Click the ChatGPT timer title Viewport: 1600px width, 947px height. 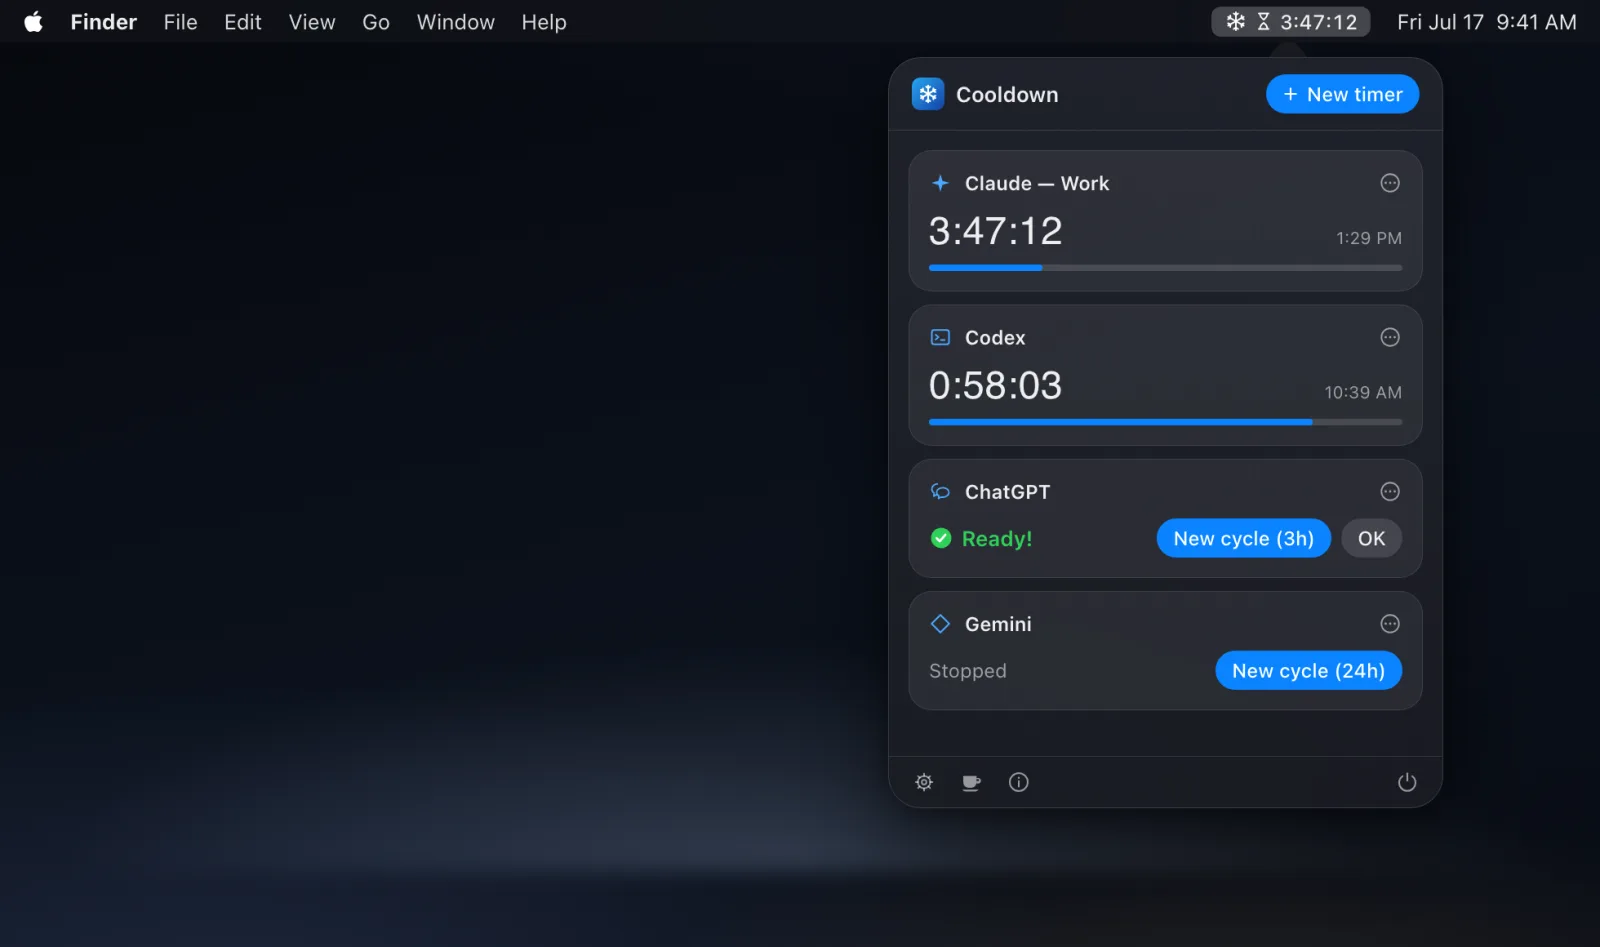point(1007,491)
